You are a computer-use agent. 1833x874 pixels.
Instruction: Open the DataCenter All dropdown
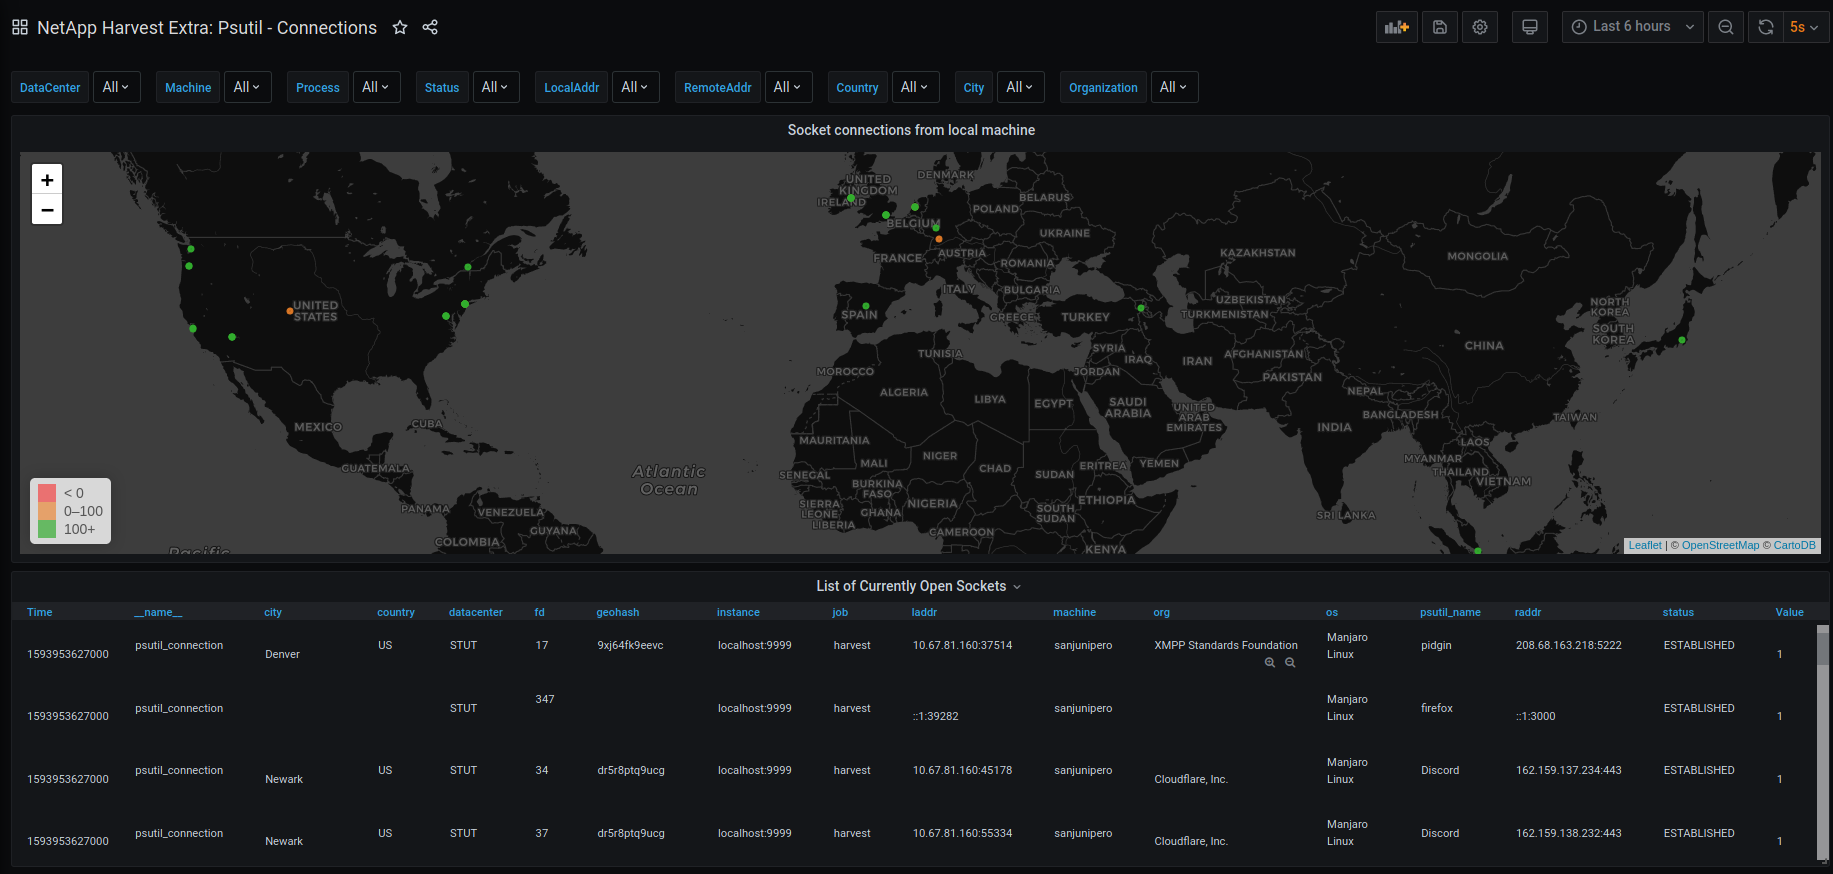[116, 87]
